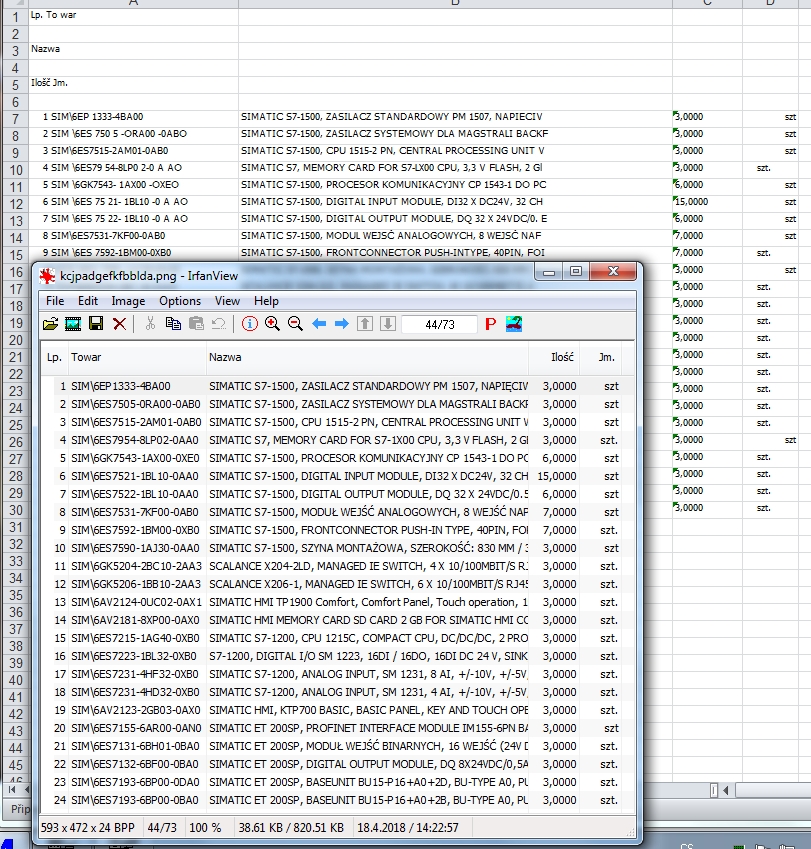Click the Save floppy disk icon
This screenshot has height=849, width=811.
pyautogui.click(x=96, y=324)
